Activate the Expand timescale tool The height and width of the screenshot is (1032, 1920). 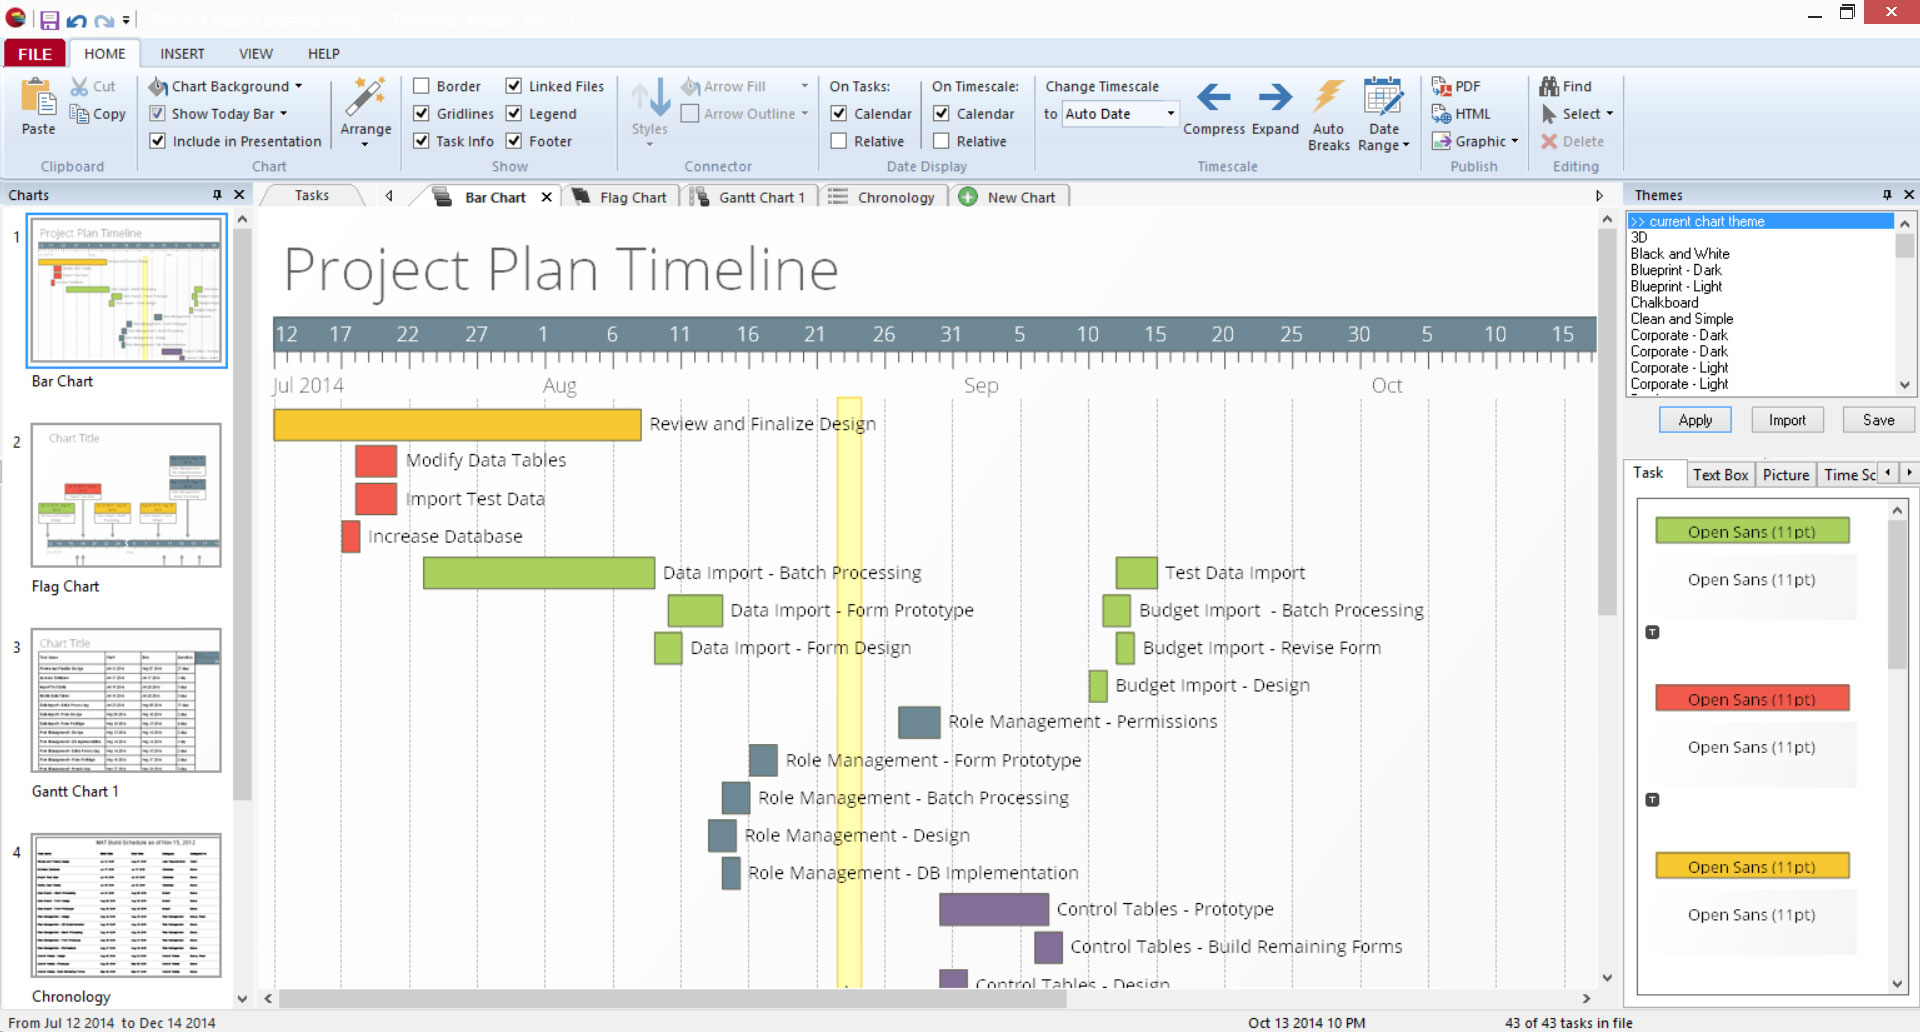[1274, 110]
